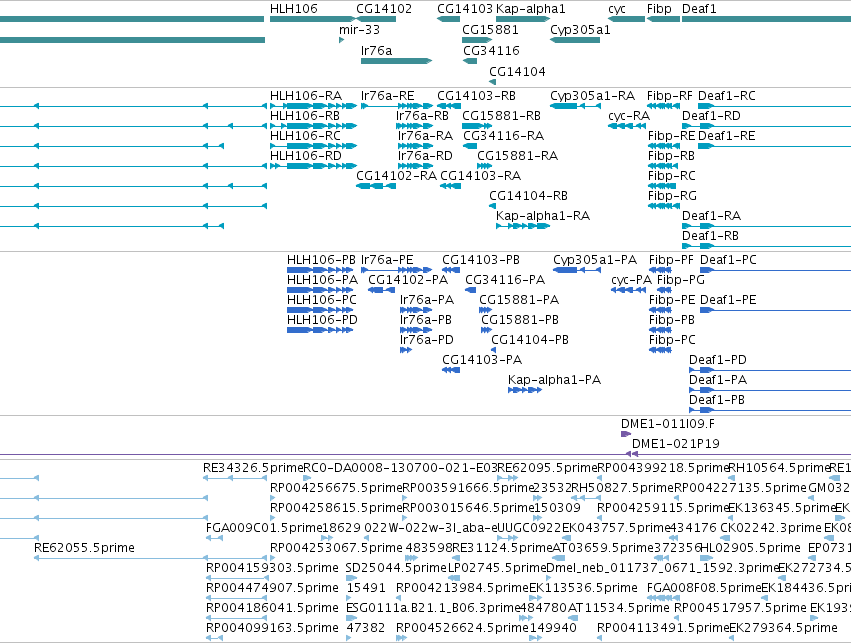Click the RE62055.5prime EST feature
Viewport: 851px width, 643px height.
pos(151,558)
